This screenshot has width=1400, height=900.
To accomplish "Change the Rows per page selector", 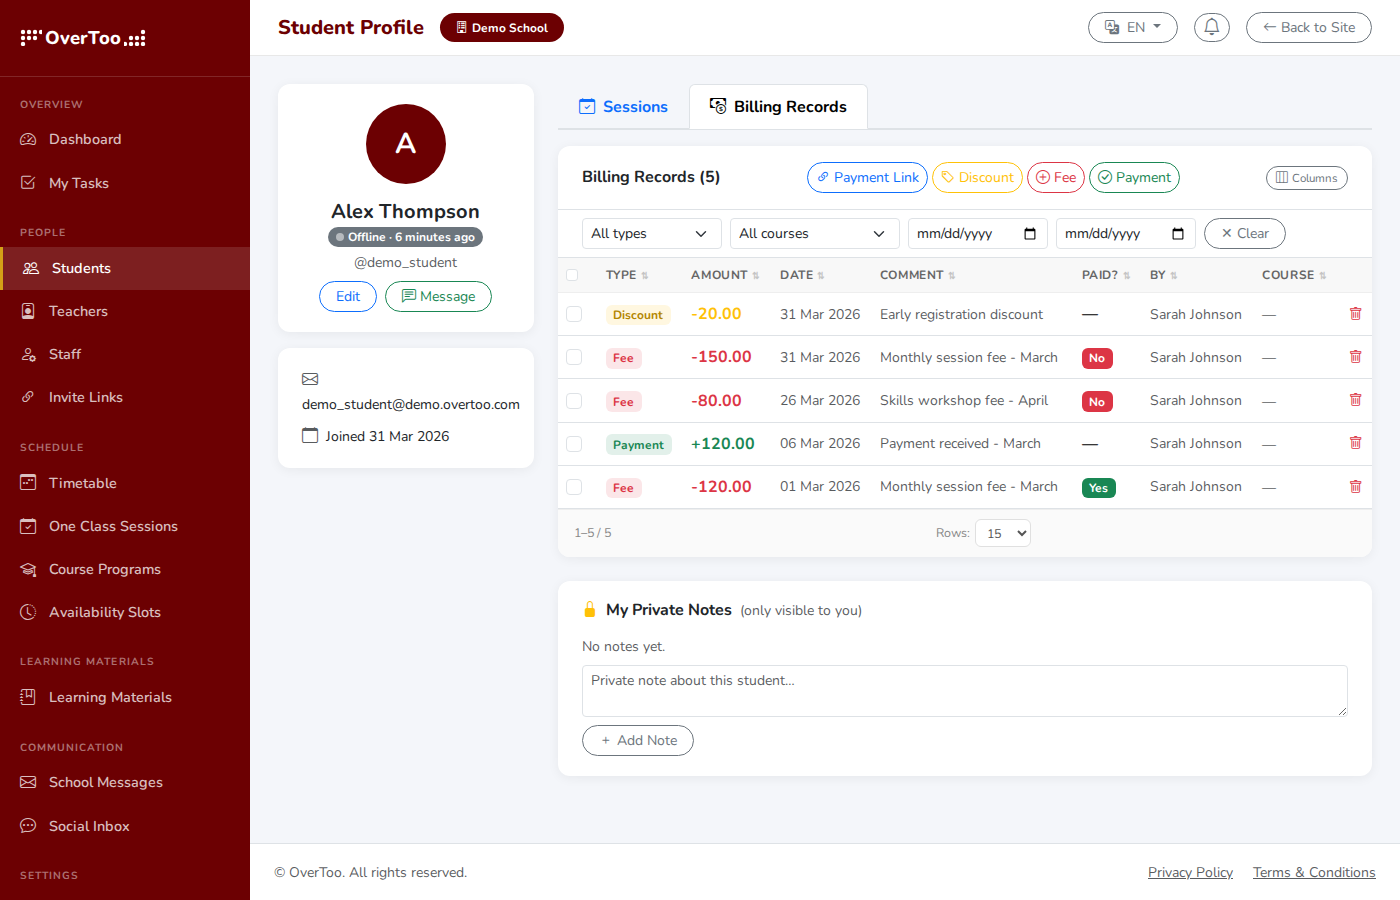I will [1003, 532].
